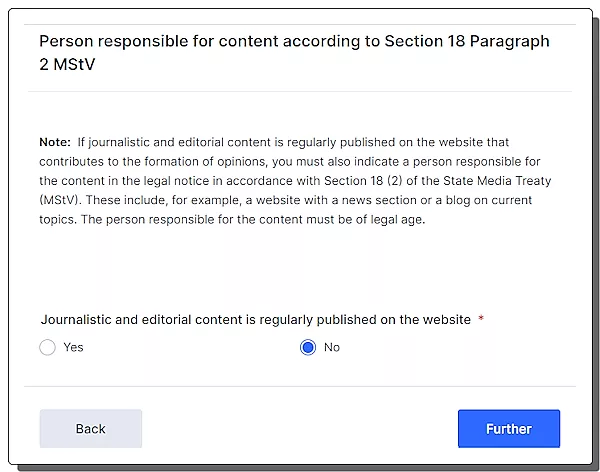The image size is (600, 472).
Task: Select the No radio button
Action: coord(308,348)
